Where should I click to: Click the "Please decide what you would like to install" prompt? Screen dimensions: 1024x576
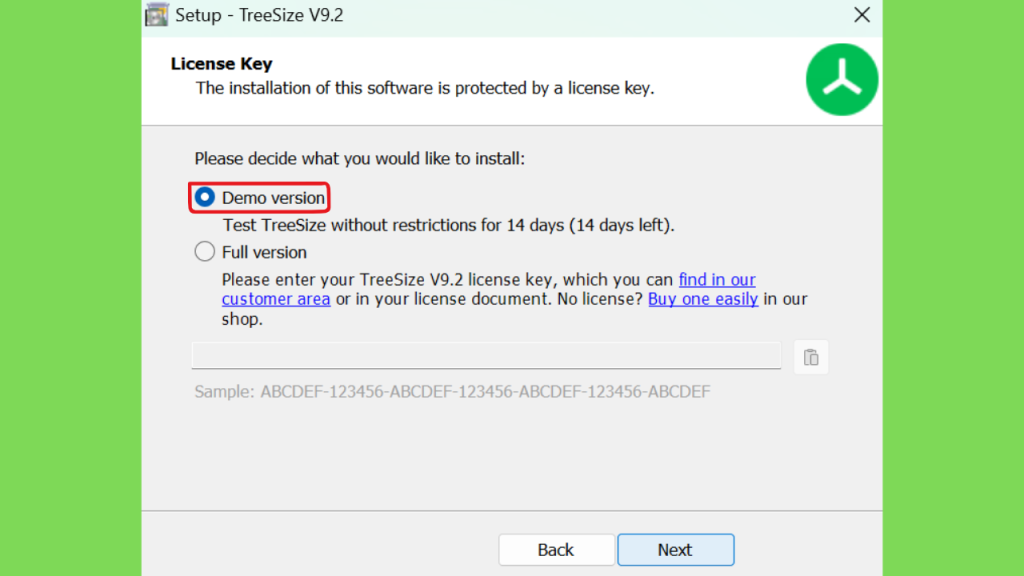tap(359, 159)
